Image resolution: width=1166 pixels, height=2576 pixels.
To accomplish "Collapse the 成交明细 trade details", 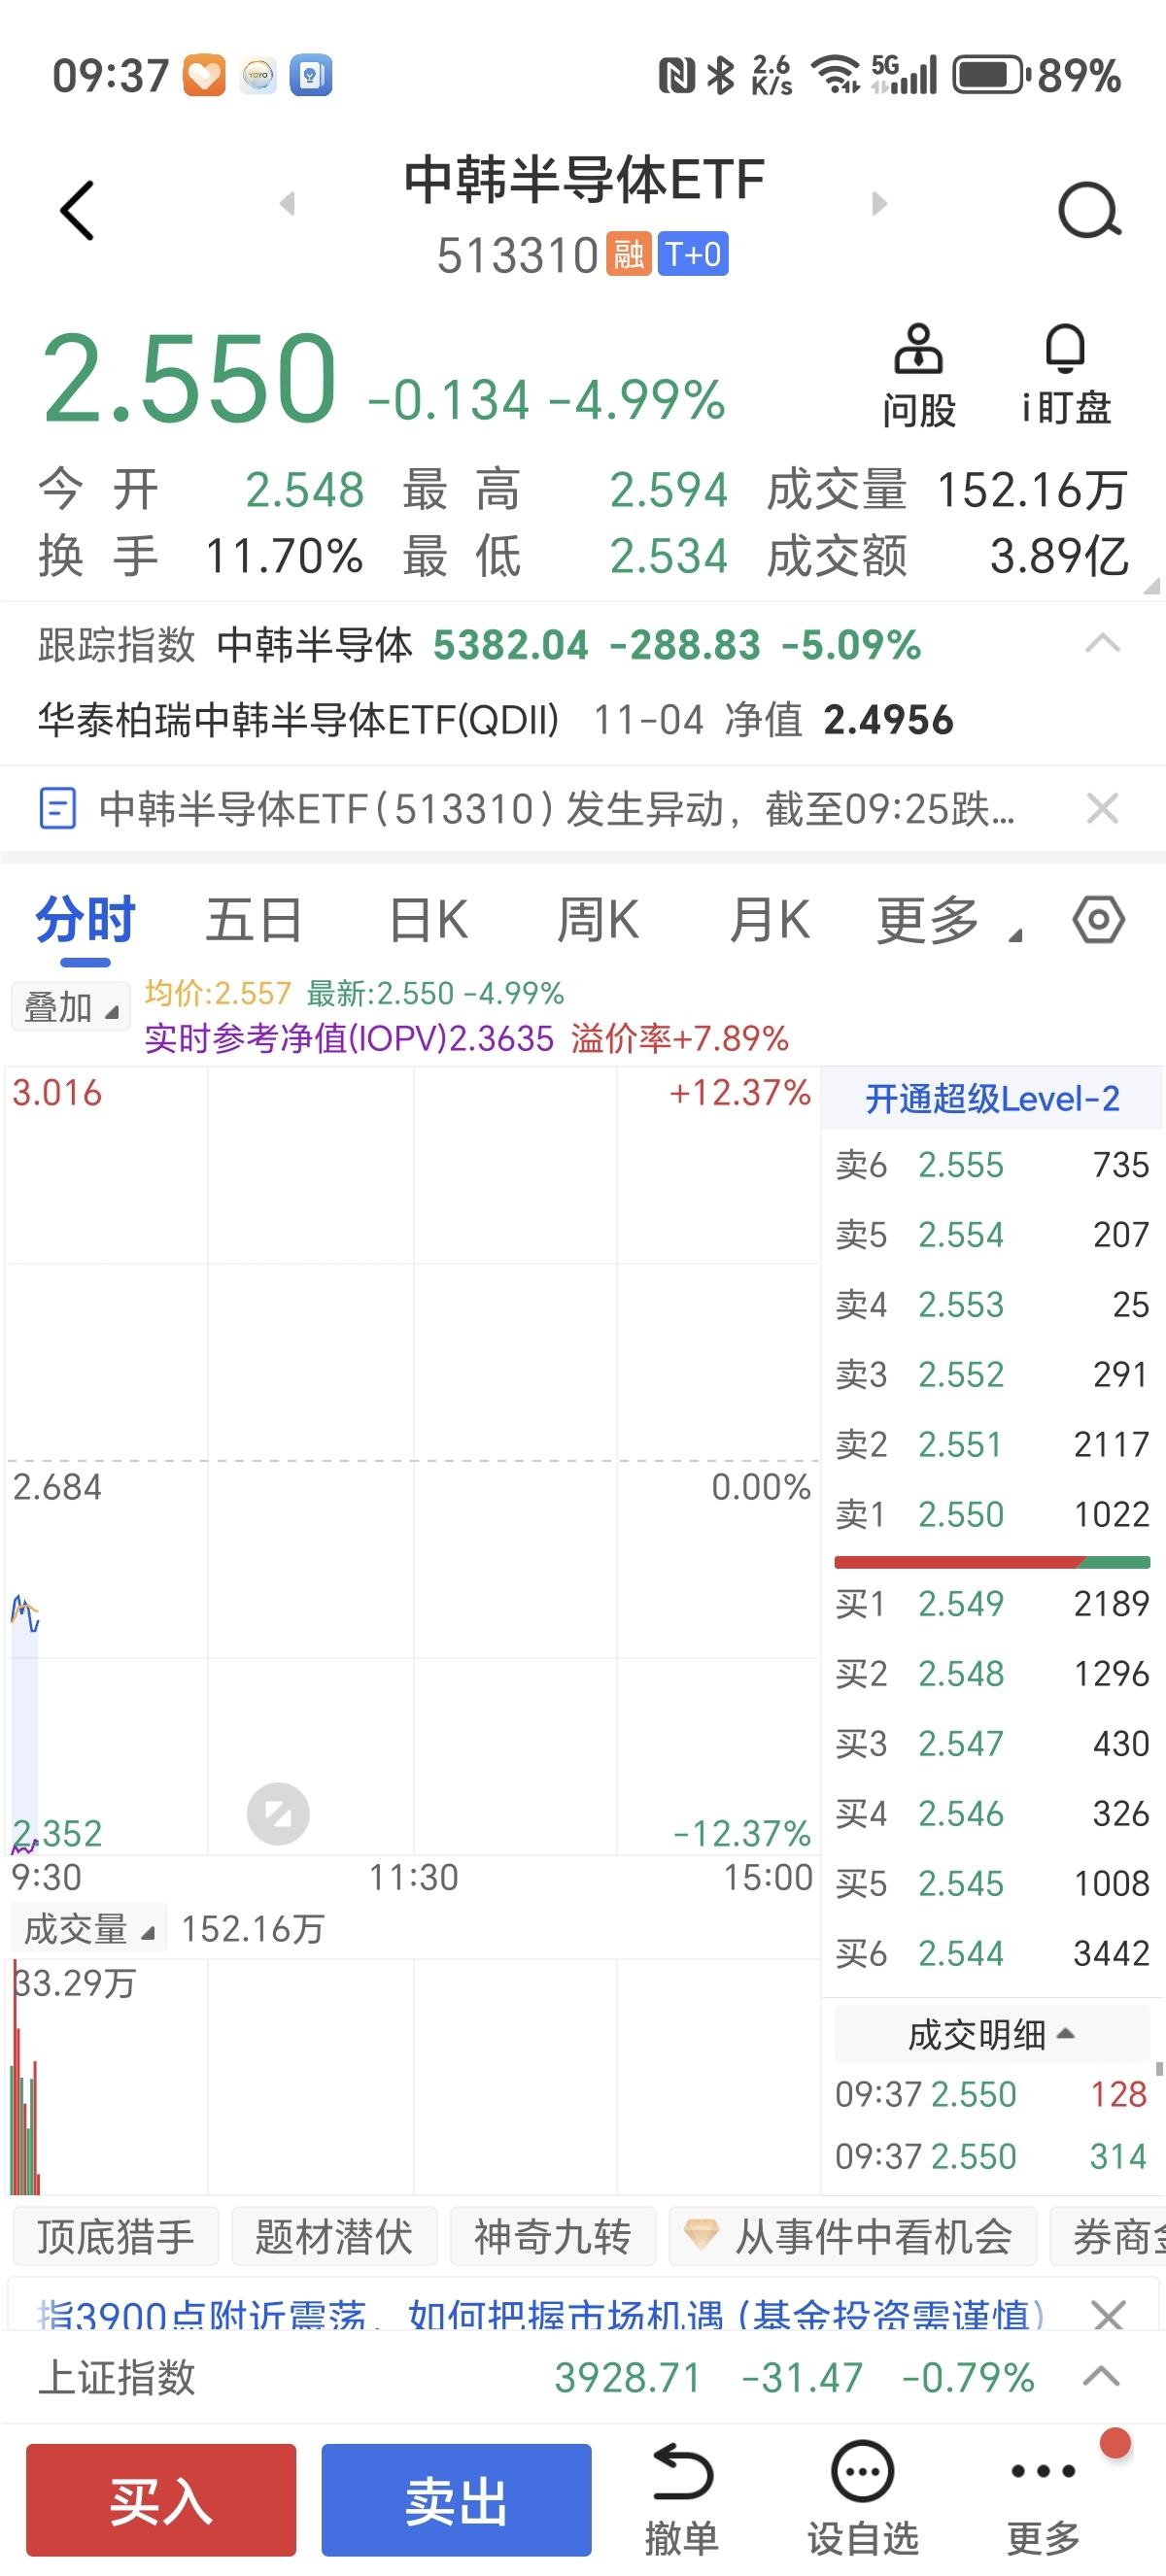I will (x=991, y=2034).
